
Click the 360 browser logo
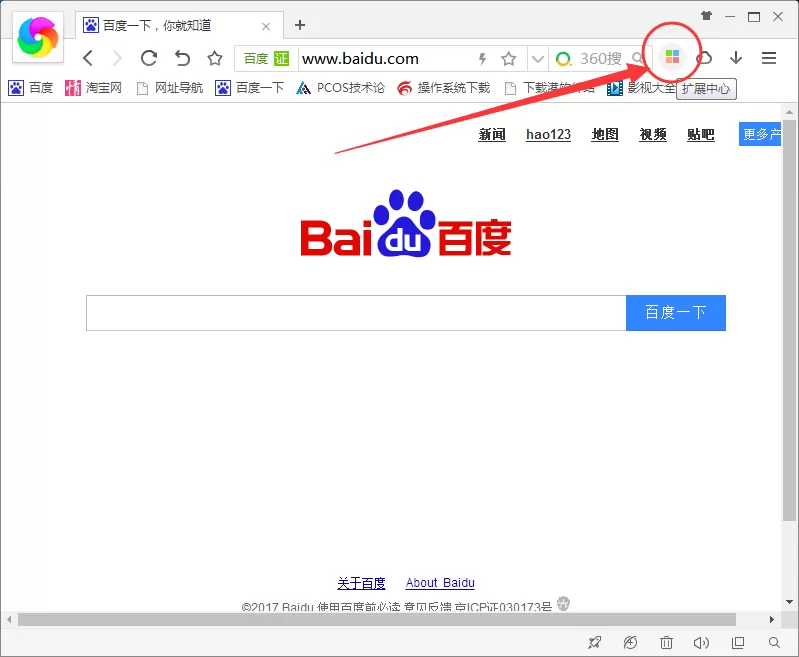[x=38, y=37]
